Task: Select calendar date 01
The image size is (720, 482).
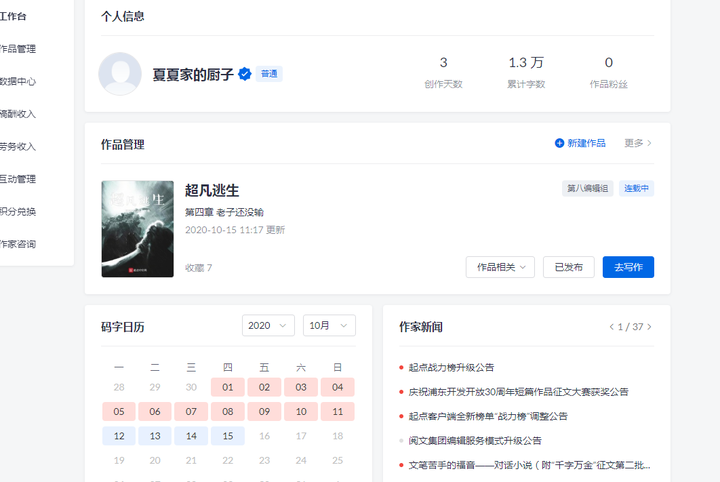Action: pos(228,387)
